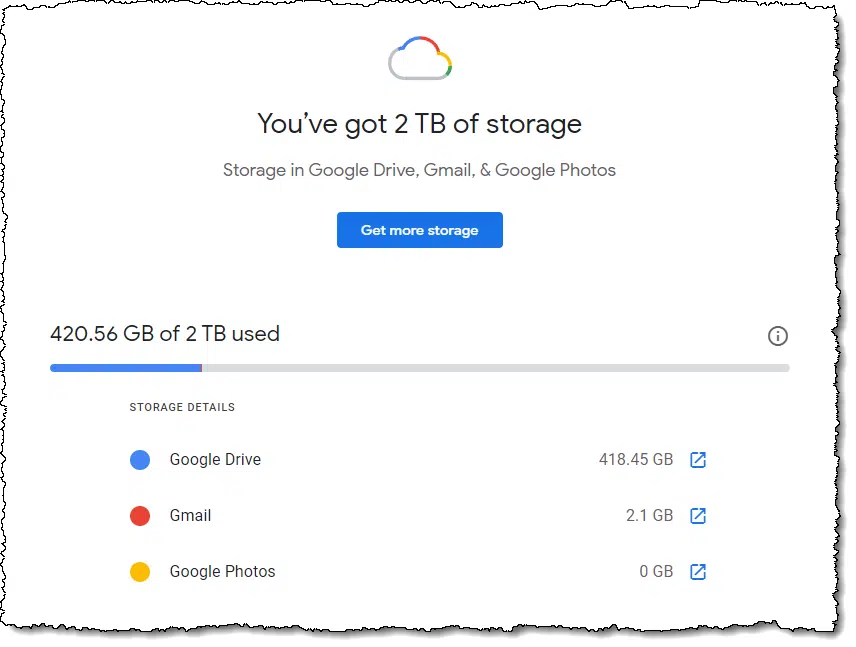Click the 2.1 GB Gmail usage value
The width and height of the screenshot is (856, 647).
pos(649,515)
